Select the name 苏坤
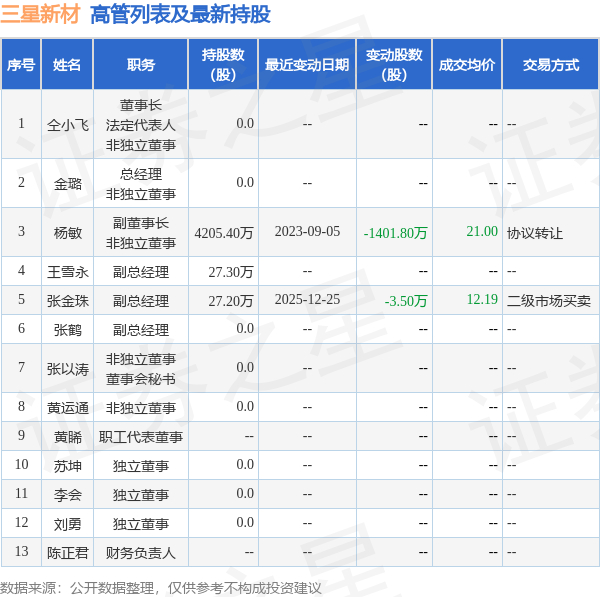 pyautogui.click(x=68, y=467)
